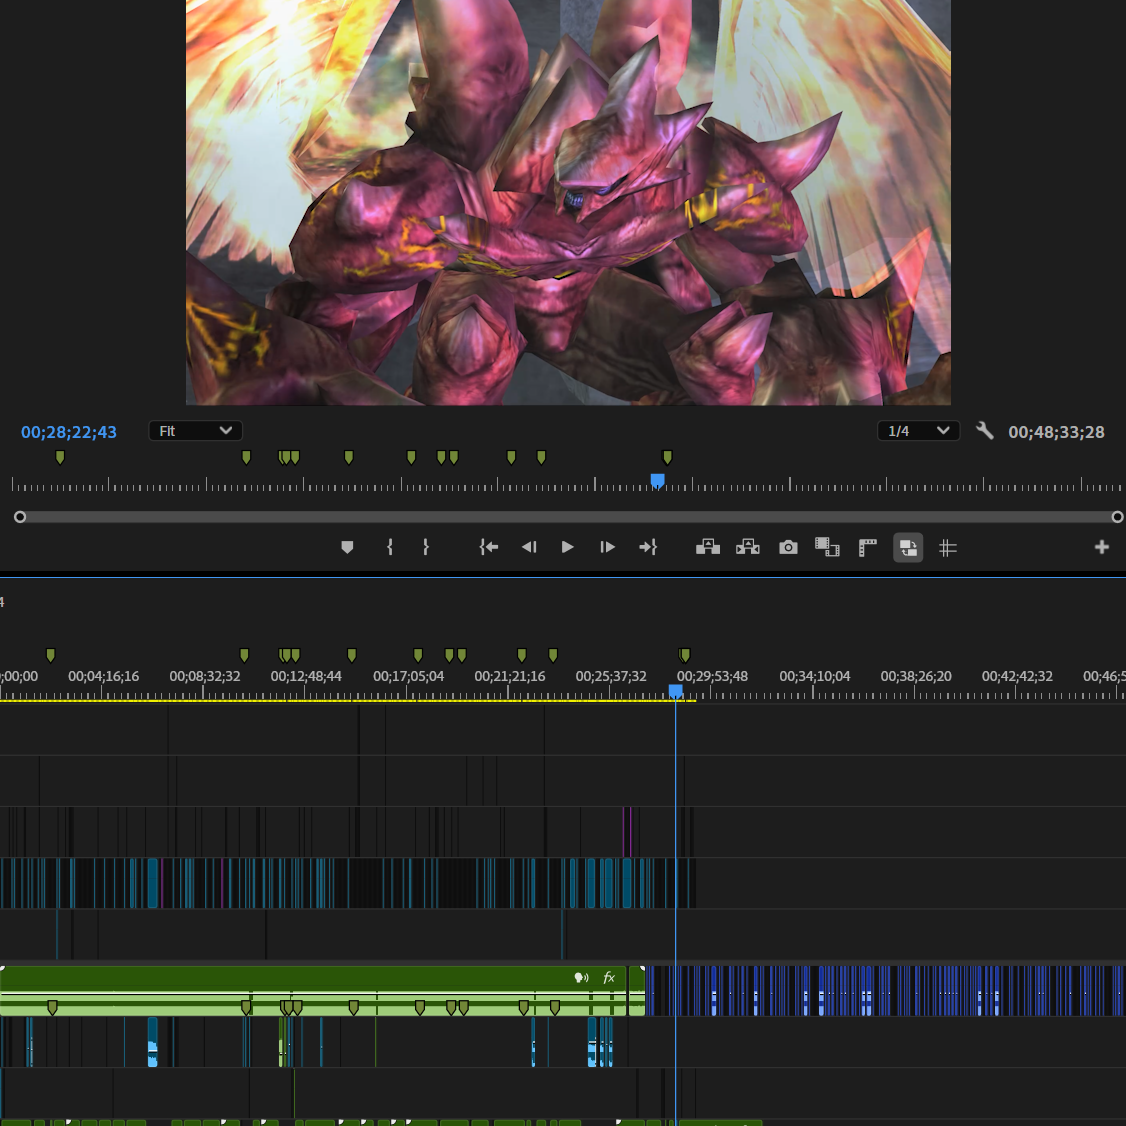The height and width of the screenshot is (1126, 1126).
Task: Click the Mark In bracket icon
Action: [389, 547]
